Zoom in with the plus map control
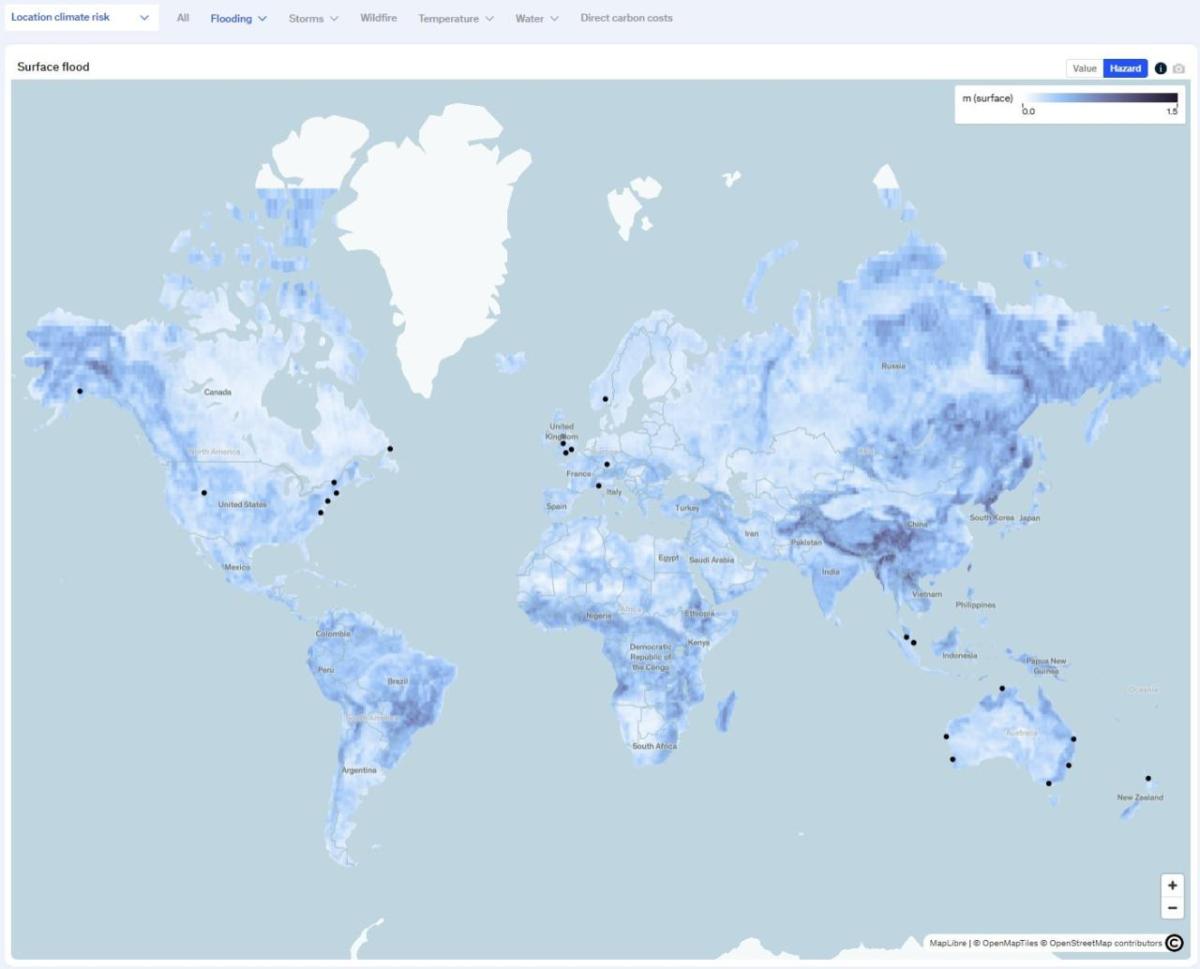The height and width of the screenshot is (969, 1200). [x=1172, y=886]
